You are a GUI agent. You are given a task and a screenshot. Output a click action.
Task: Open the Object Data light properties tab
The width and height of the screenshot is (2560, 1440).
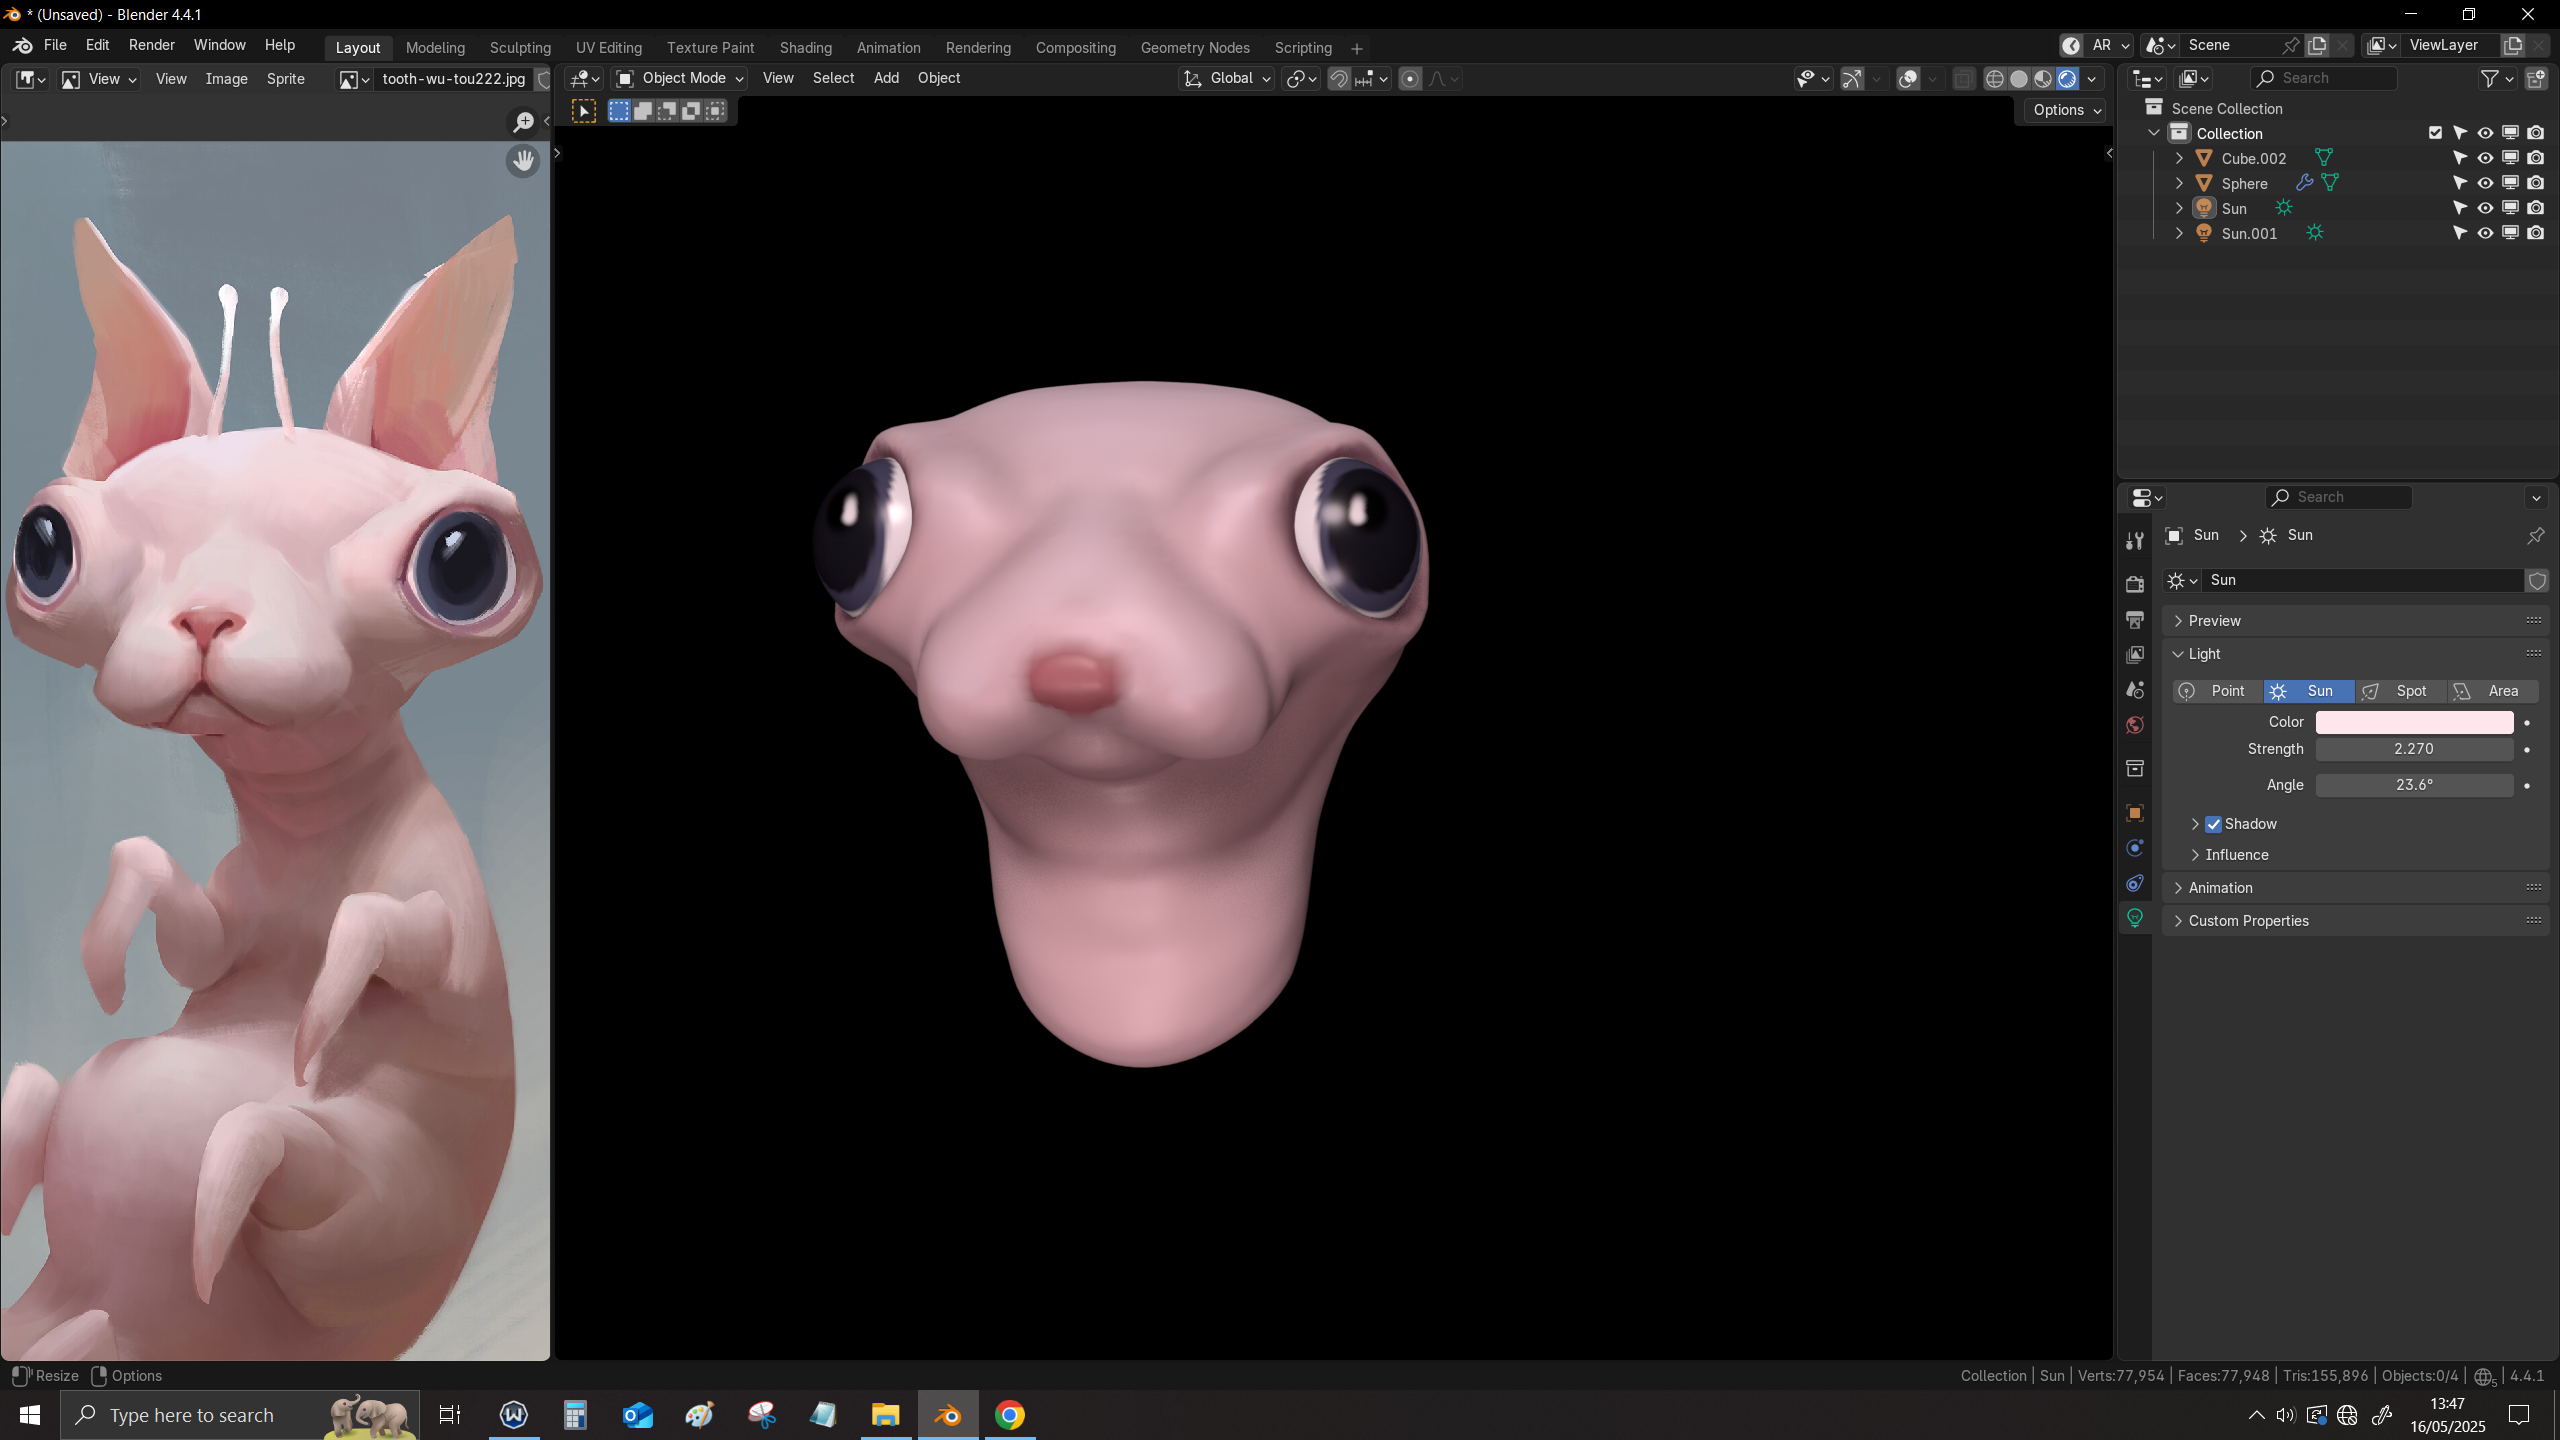coord(2135,918)
